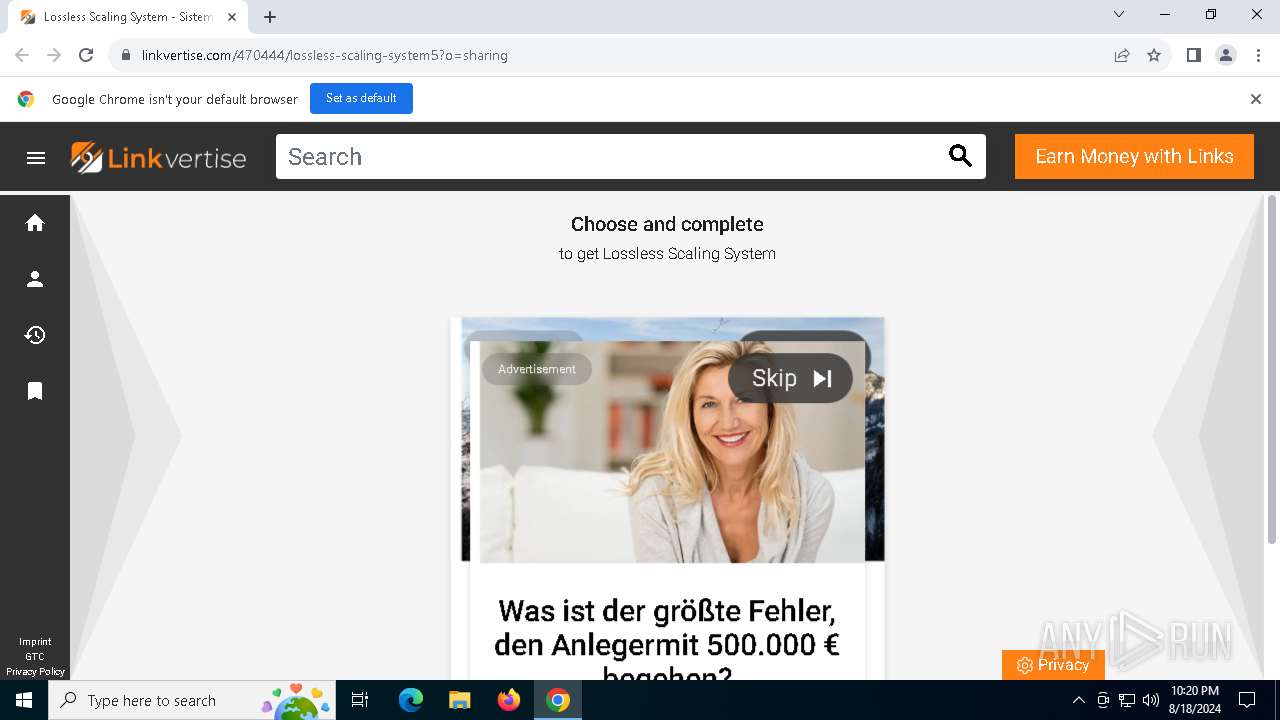The width and height of the screenshot is (1280, 720).
Task: Select Chrome on the taskbar
Action: coord(558,700)
